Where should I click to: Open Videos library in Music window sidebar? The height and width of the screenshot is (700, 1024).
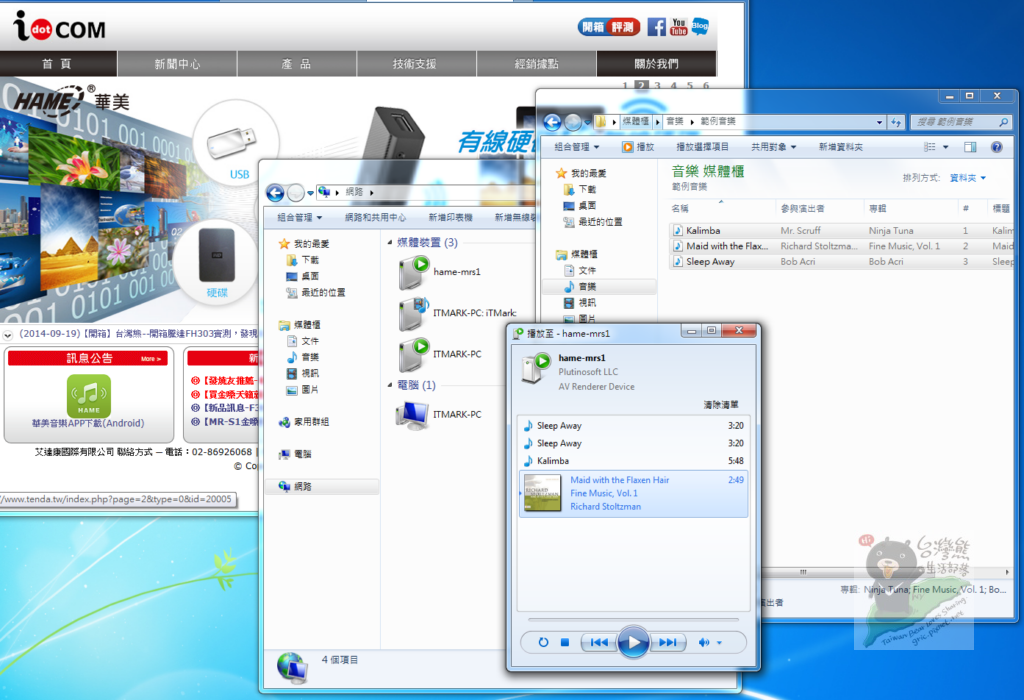pos(580,303)
